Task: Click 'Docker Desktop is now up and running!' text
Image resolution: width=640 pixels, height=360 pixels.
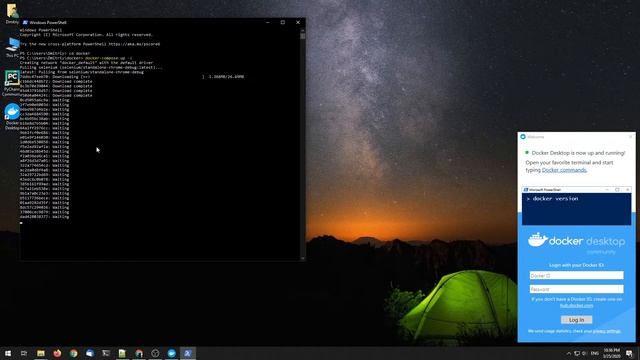Action: point(578,153)
